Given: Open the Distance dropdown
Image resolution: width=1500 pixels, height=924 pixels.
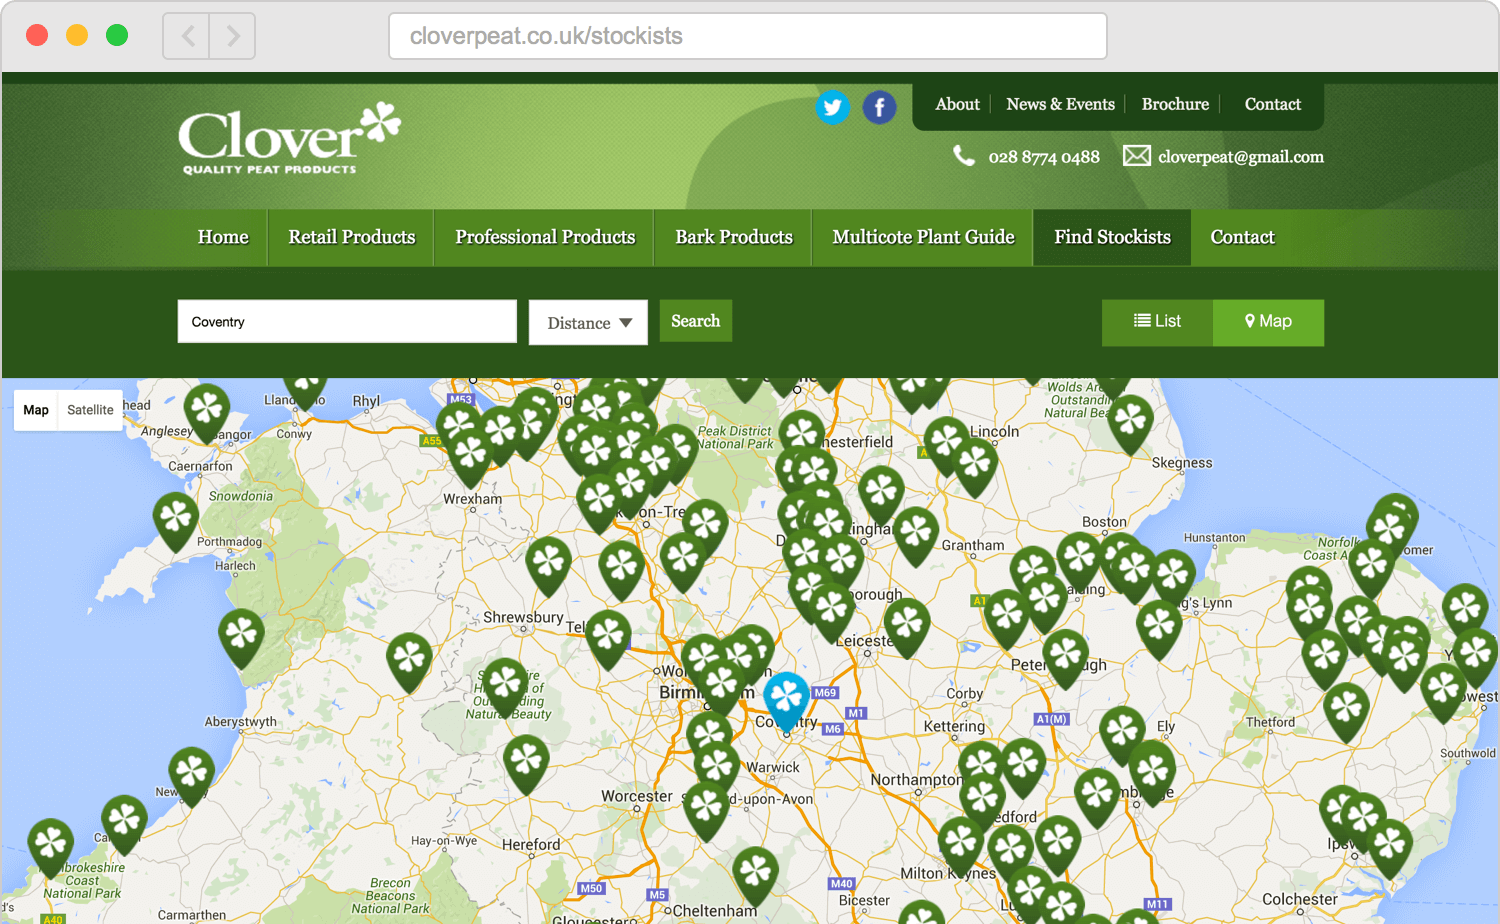Looking at the screenshot, I should coord(588,322).
